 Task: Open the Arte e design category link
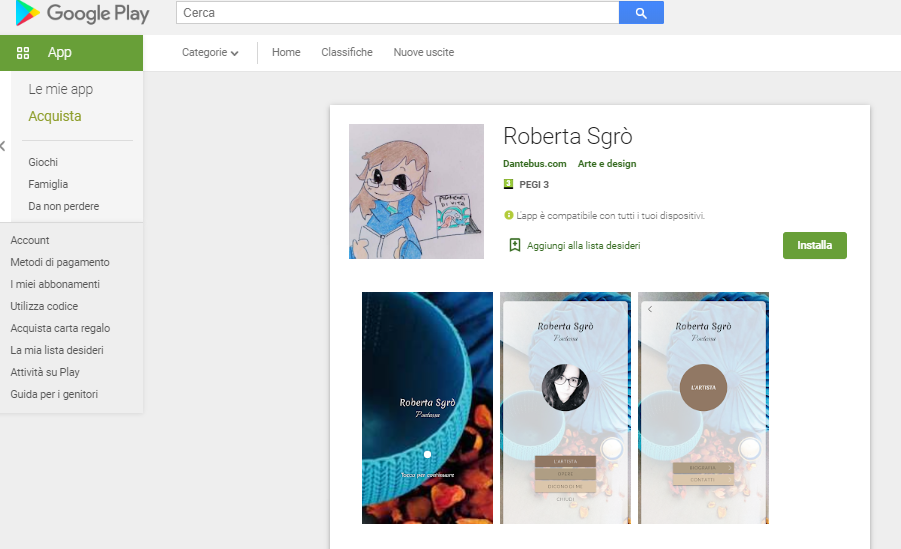point(607,164)
